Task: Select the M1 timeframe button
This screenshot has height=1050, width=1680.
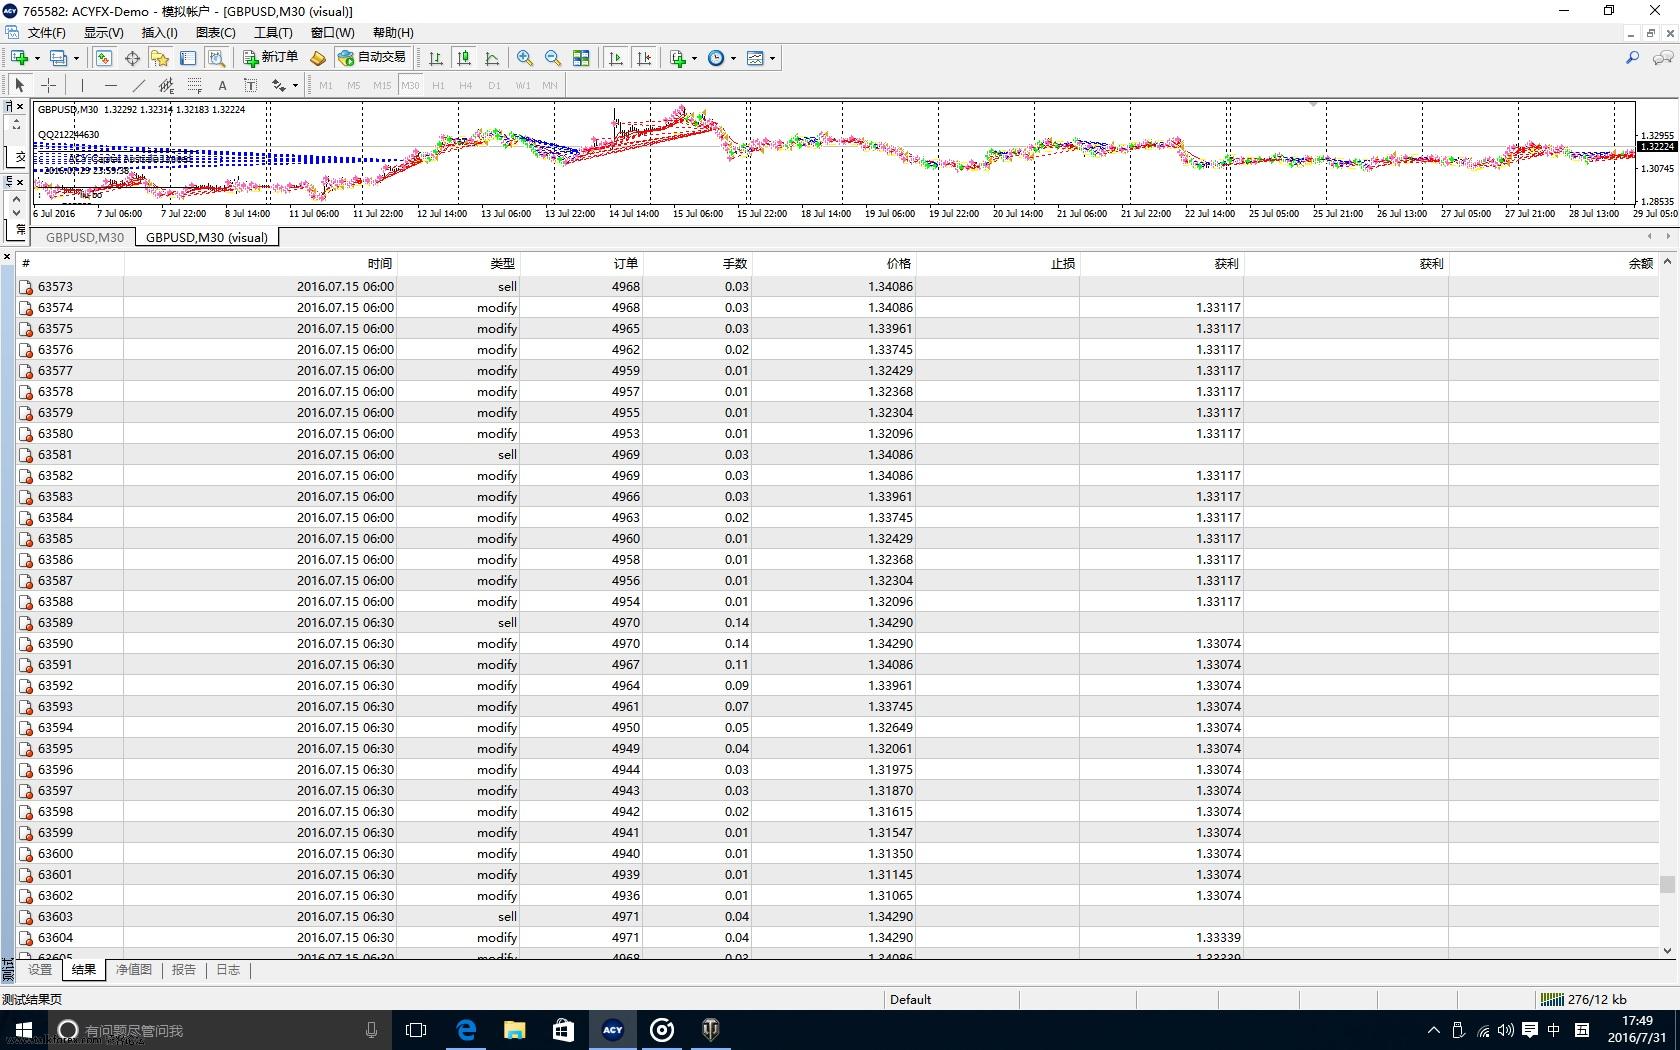Action: click(326, 85)
